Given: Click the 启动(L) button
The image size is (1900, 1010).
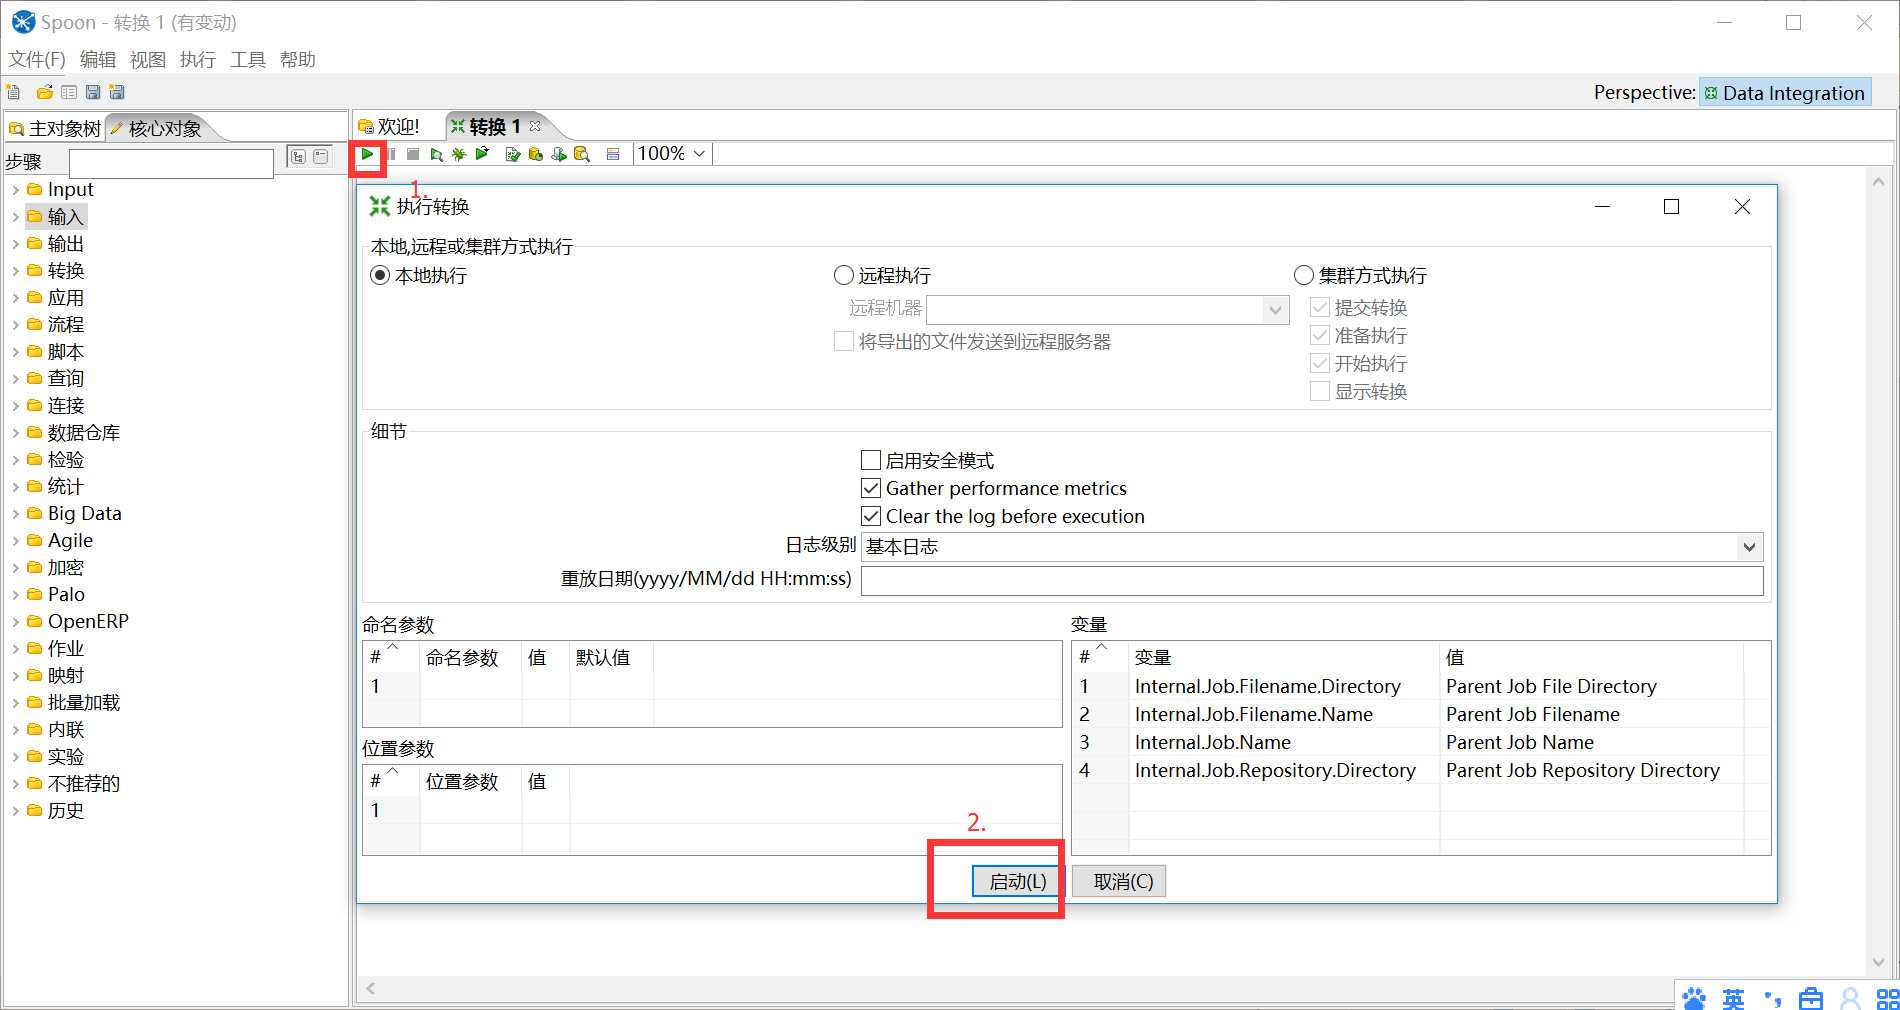Looking at the screenshot, I should pos(1017,881).
